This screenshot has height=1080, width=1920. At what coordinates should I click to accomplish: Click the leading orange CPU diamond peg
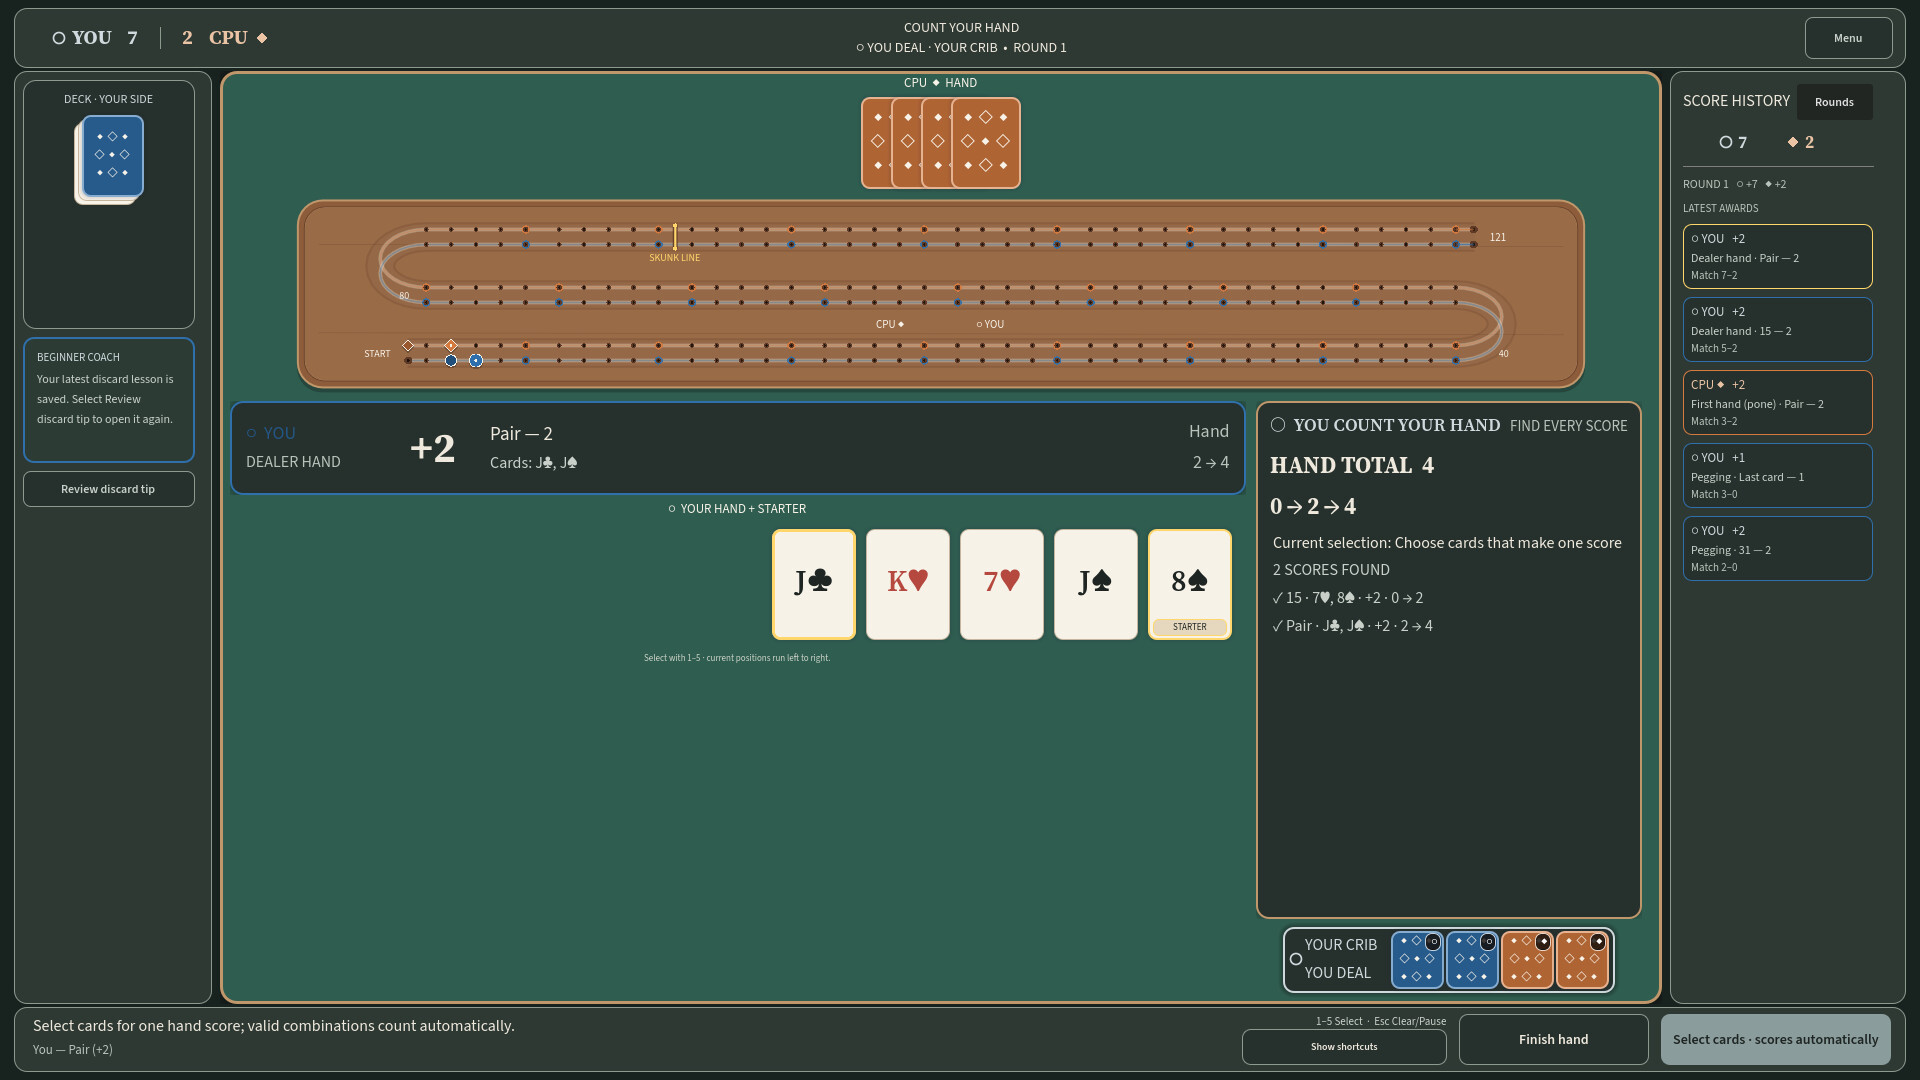[451, 345]
